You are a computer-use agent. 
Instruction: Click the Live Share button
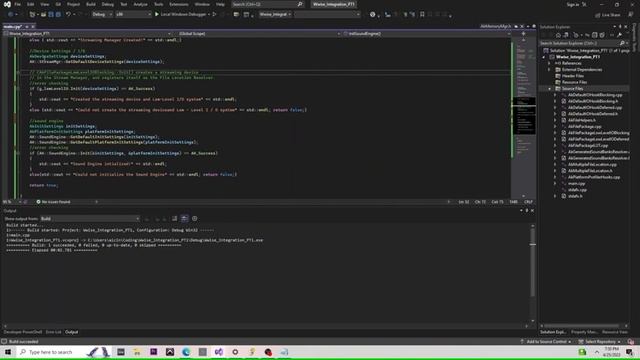point(608,15)
